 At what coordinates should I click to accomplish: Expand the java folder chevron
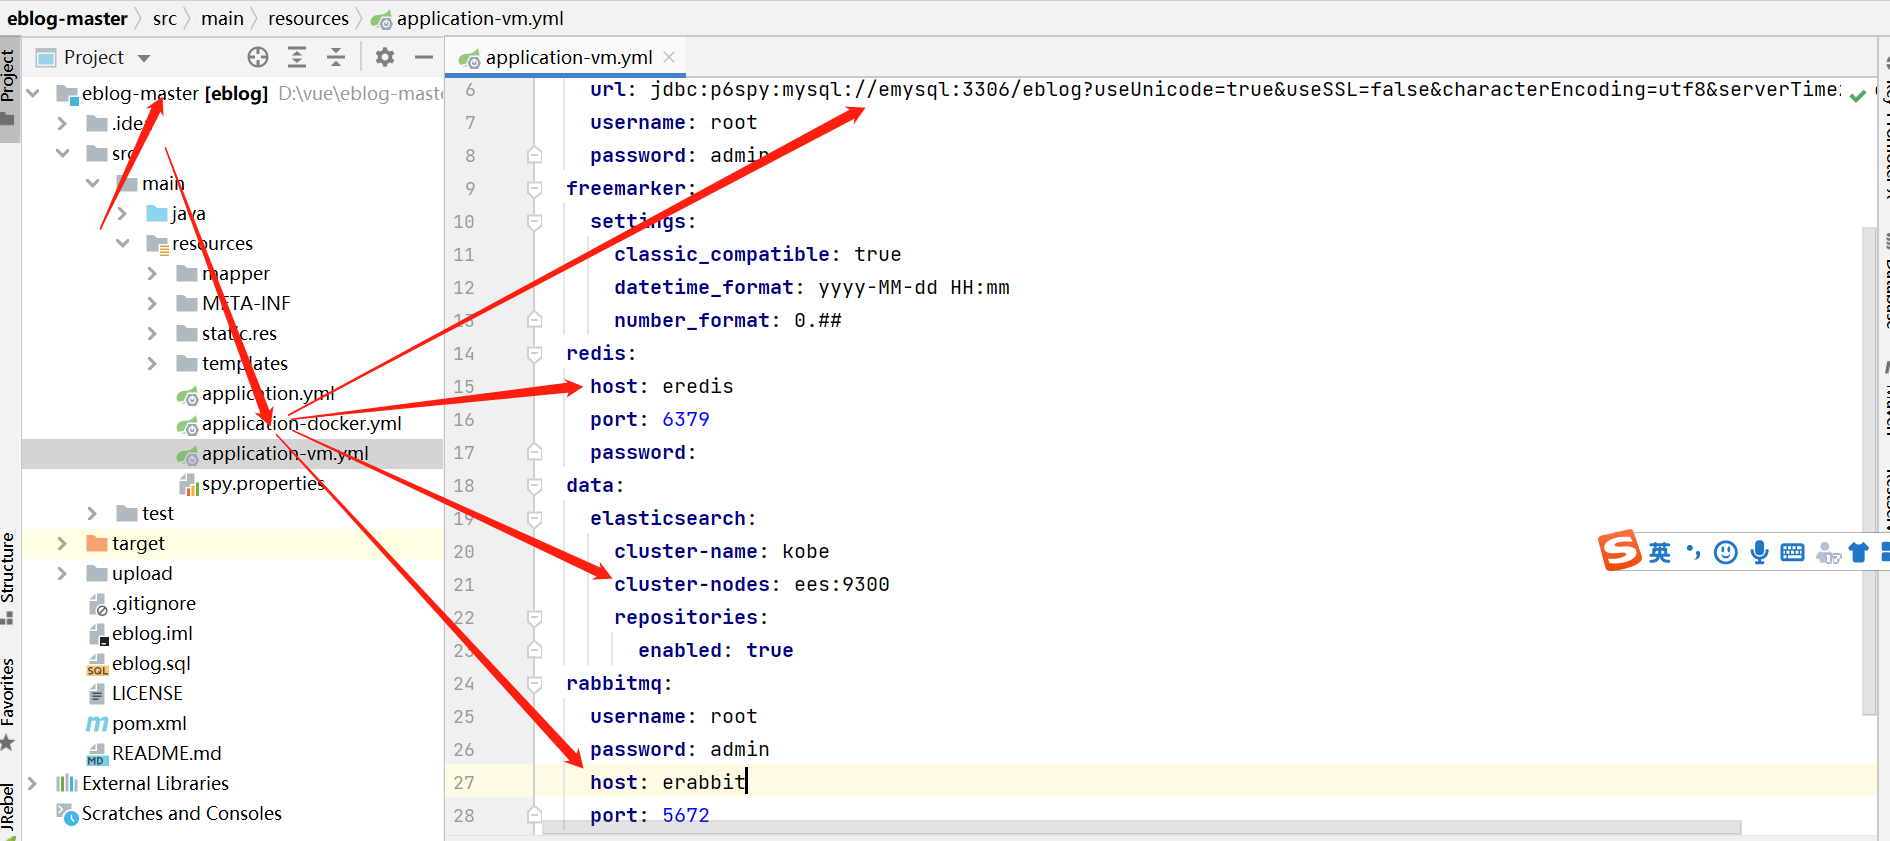click(x=122, y=213)
